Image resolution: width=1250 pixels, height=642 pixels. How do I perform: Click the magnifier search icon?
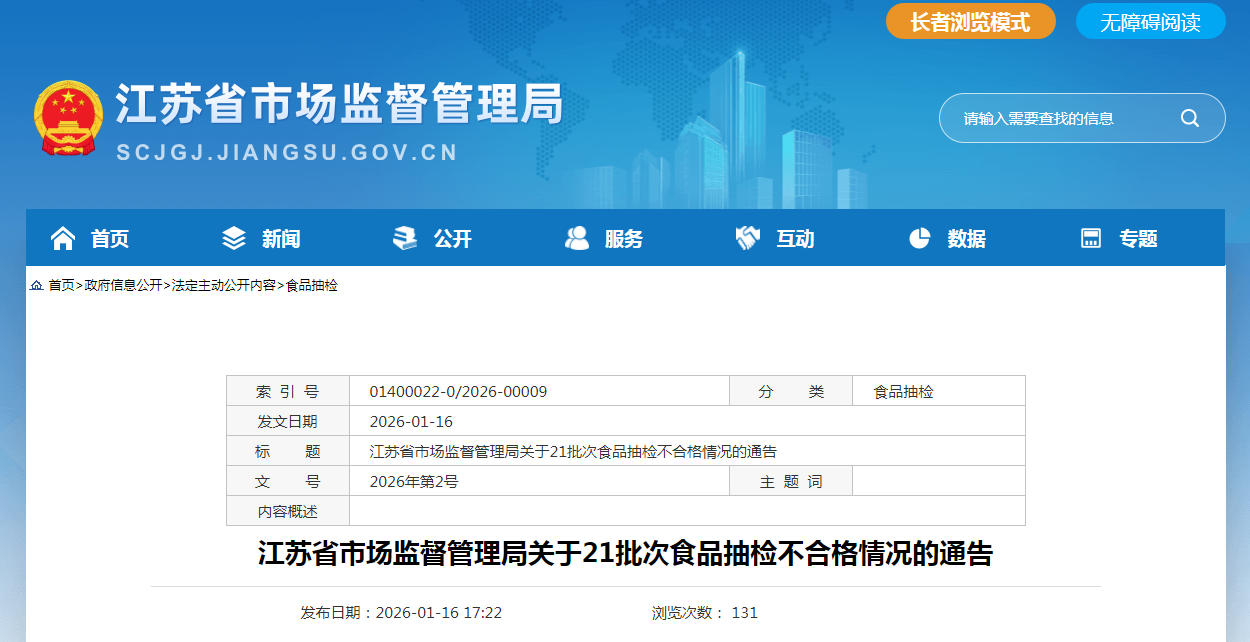click(1189, 118)
